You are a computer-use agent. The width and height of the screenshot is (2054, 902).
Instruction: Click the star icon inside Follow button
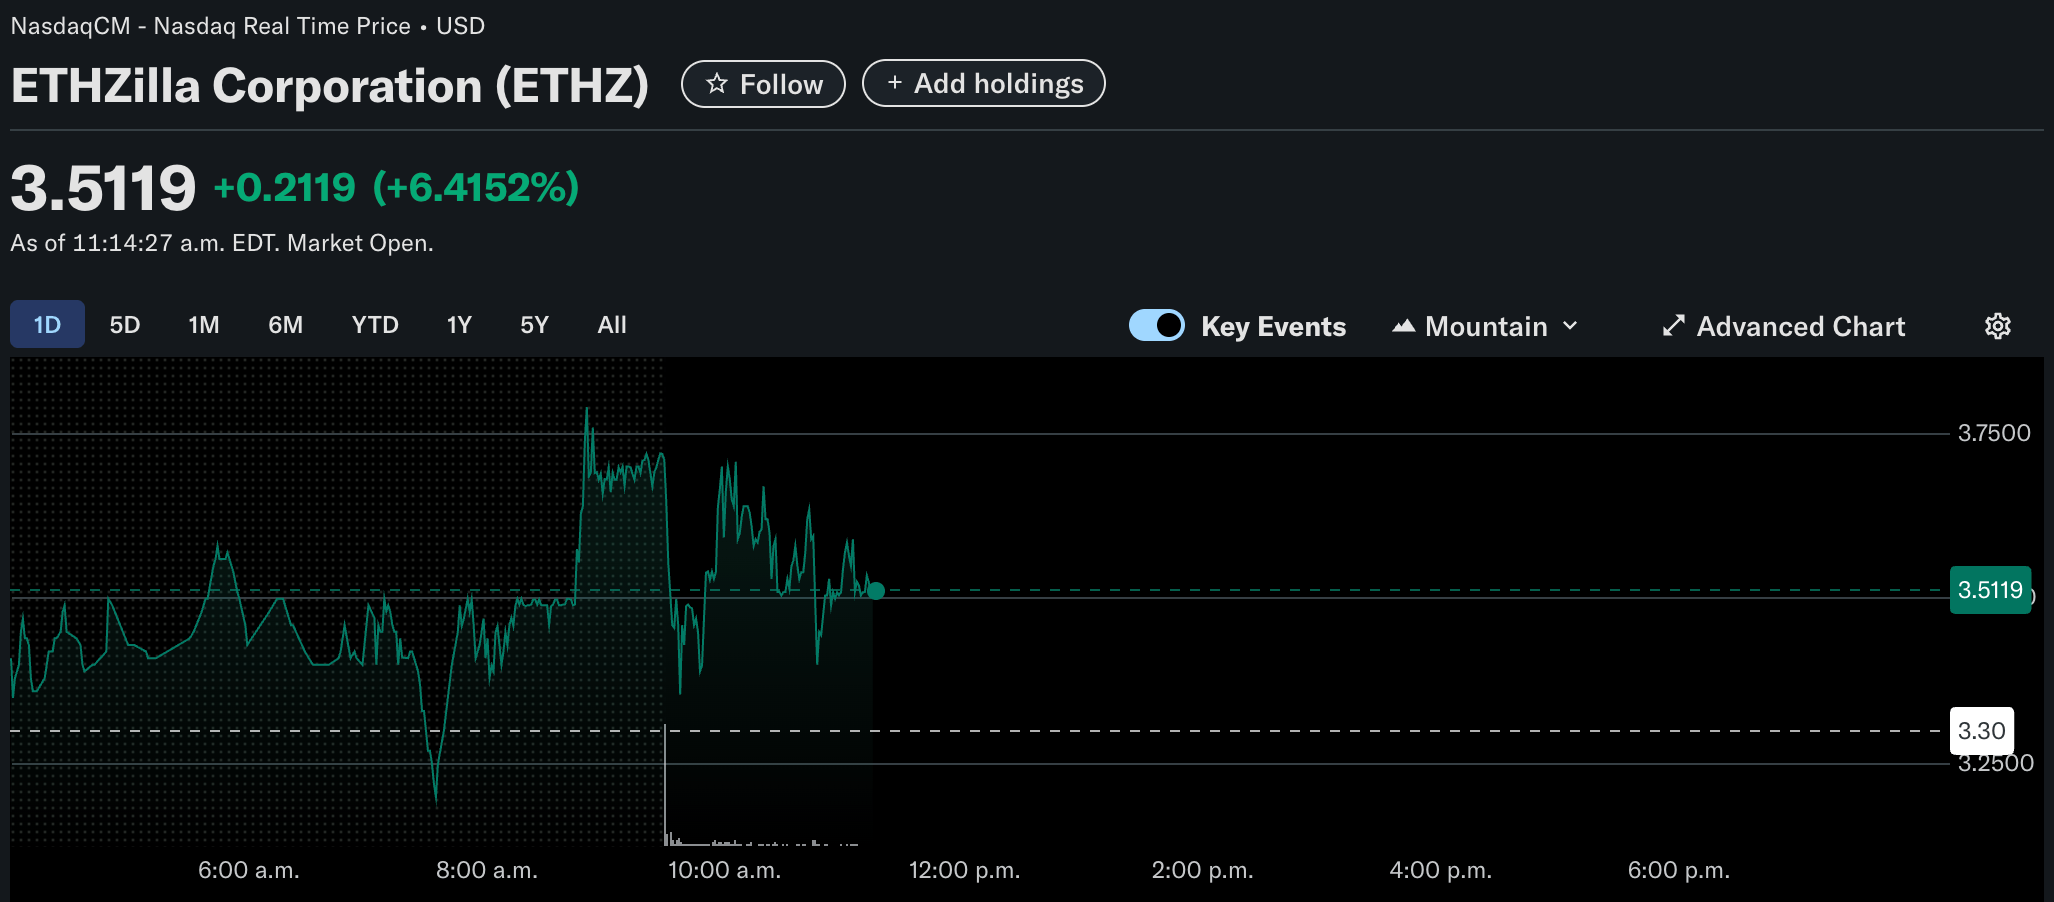coord(717,84)
